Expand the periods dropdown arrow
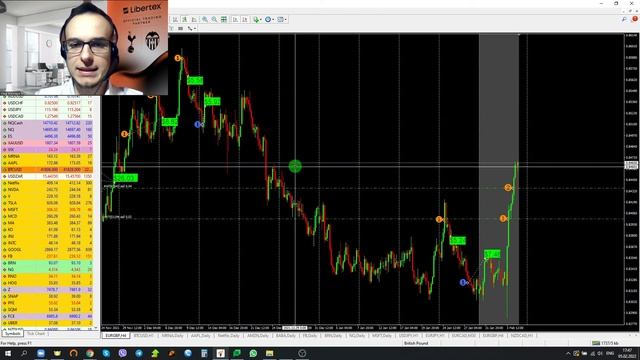Image resolution: width=640 pixels, height=360 pixels. [x=273, y=20]
